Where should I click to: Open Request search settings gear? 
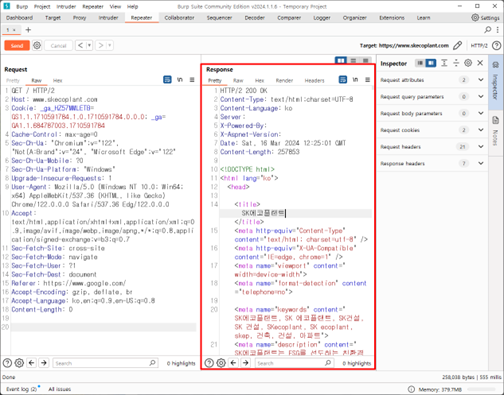pyautogui.click(x=19, y=363)
